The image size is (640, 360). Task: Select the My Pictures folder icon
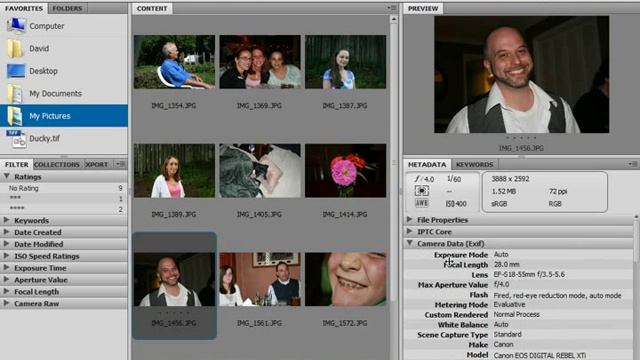coord(15,116)
